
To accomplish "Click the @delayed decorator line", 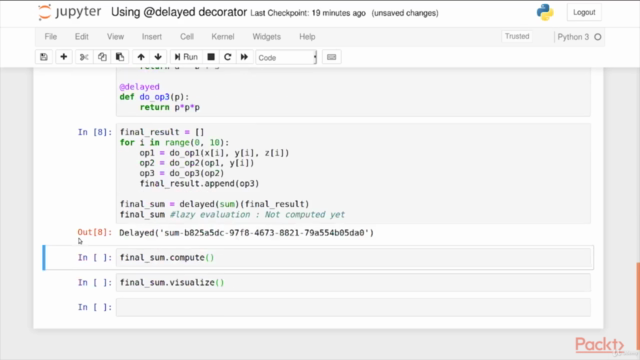I will 139,87.
